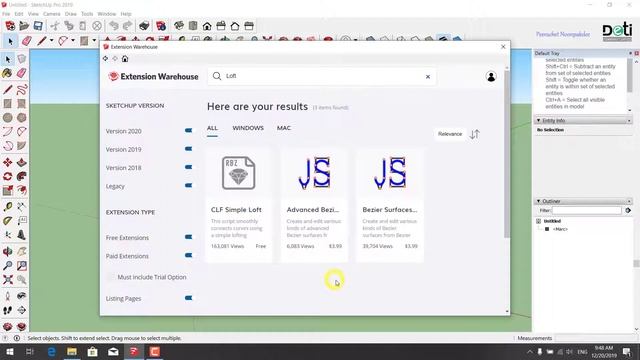Select the Rotate tool in left toolset
The width and height of the screenshot is (640, 360).
7,177
